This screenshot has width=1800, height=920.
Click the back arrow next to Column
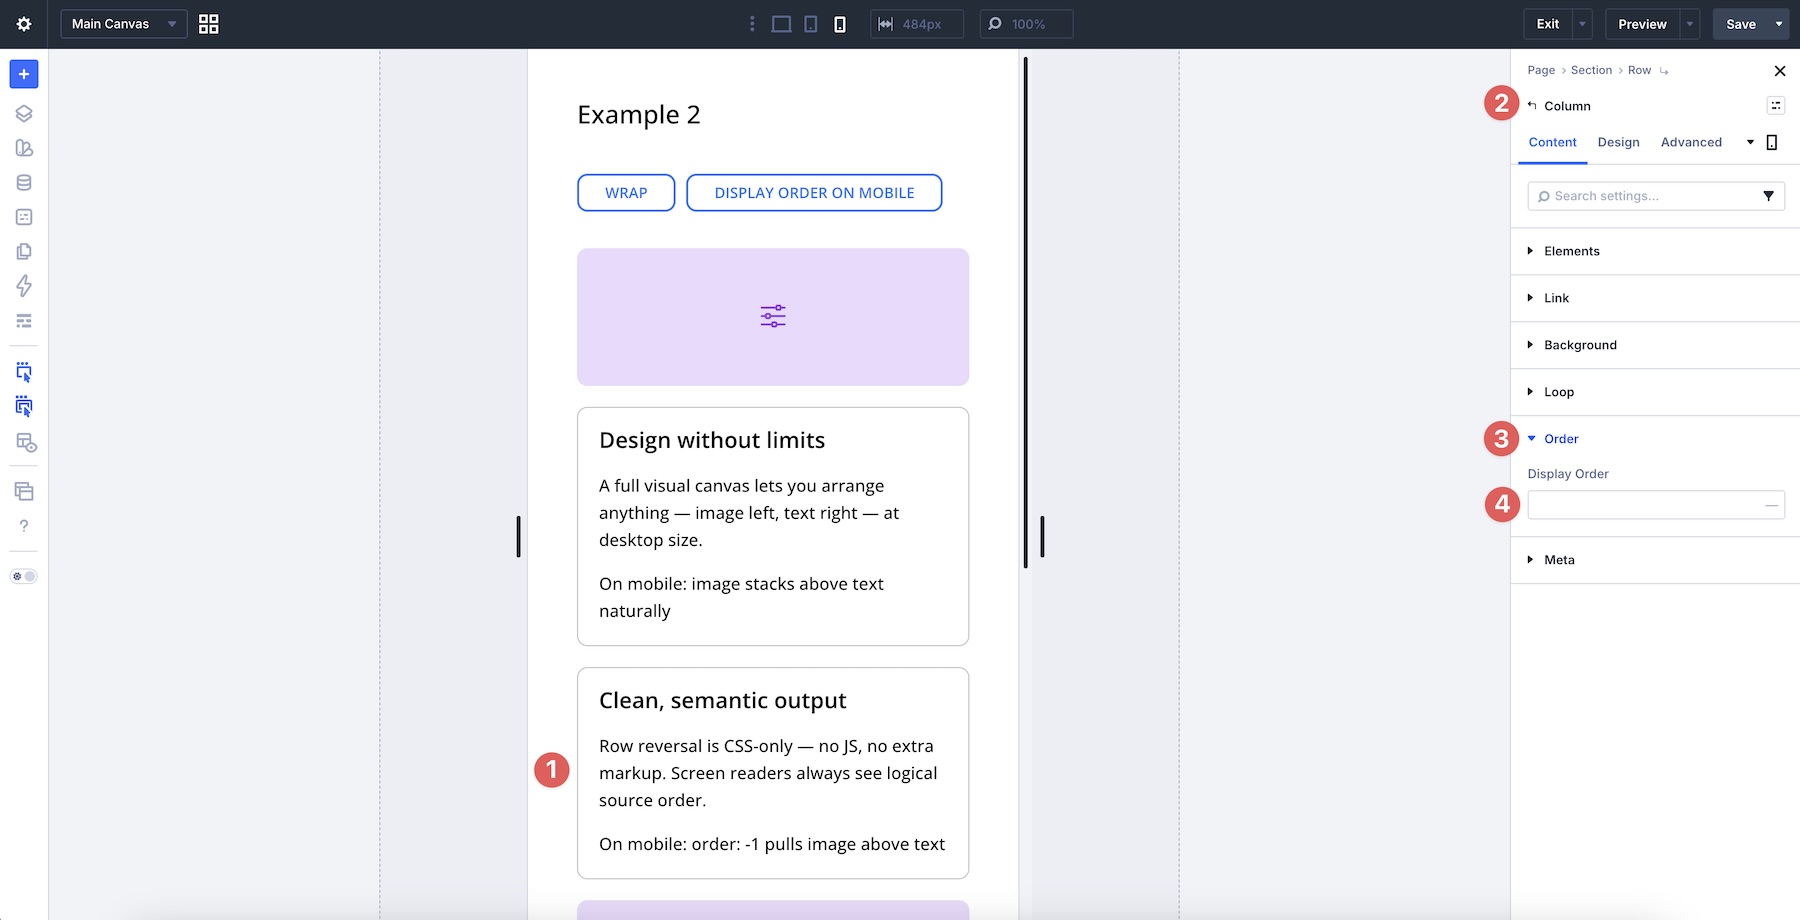click(x=1532, y=106)
